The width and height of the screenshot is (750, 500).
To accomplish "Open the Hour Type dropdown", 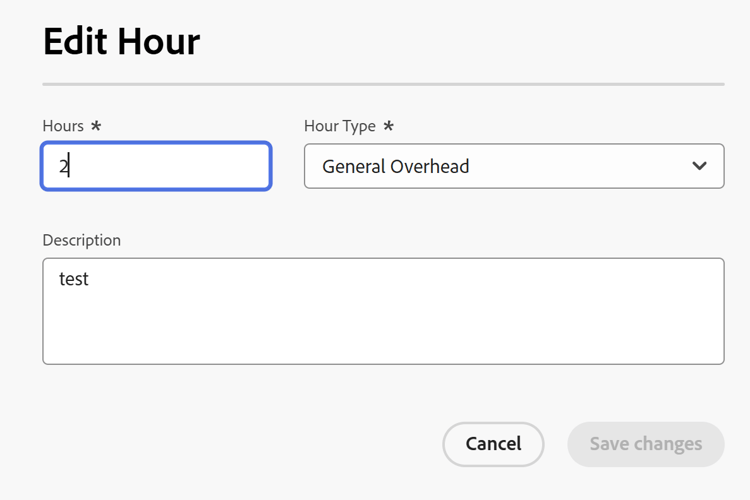I will [x=513, y=166].
